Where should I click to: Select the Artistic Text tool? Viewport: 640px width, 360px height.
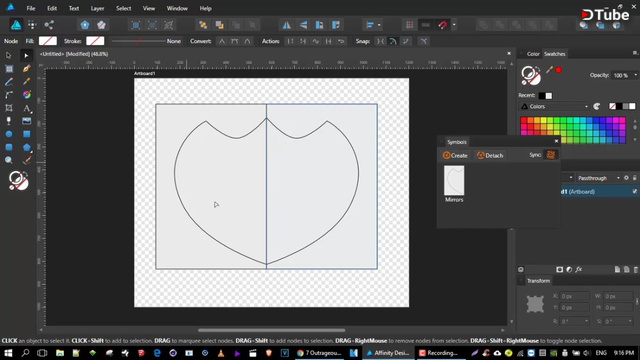27,108
